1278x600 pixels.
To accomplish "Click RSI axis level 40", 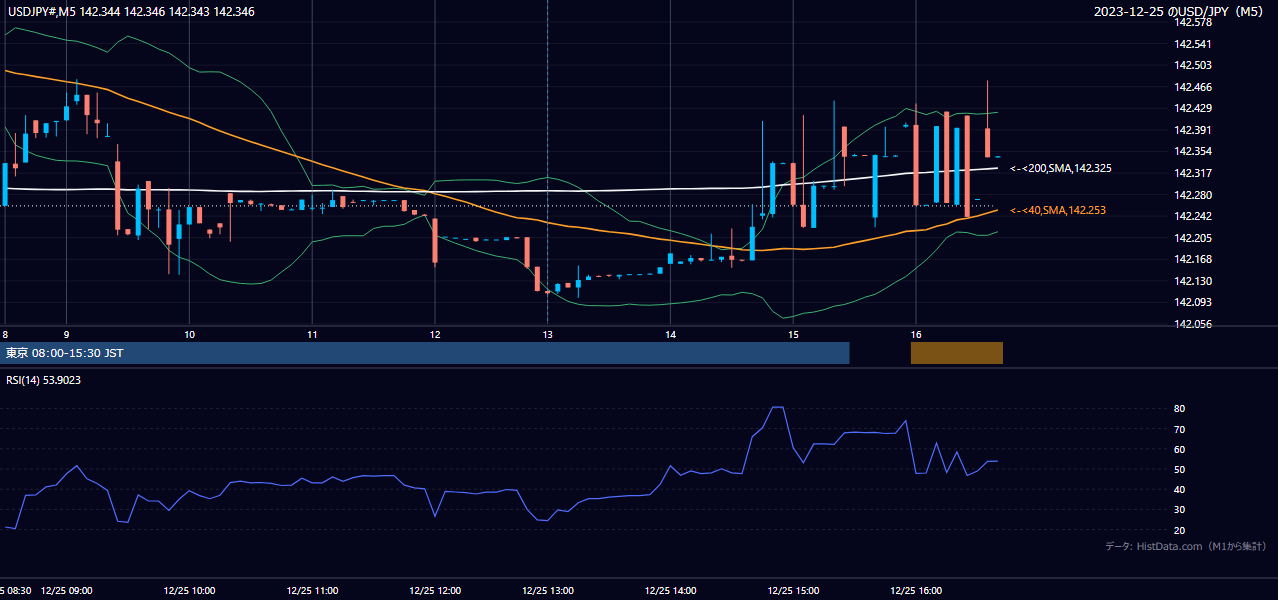I will tap(1180, 489).
